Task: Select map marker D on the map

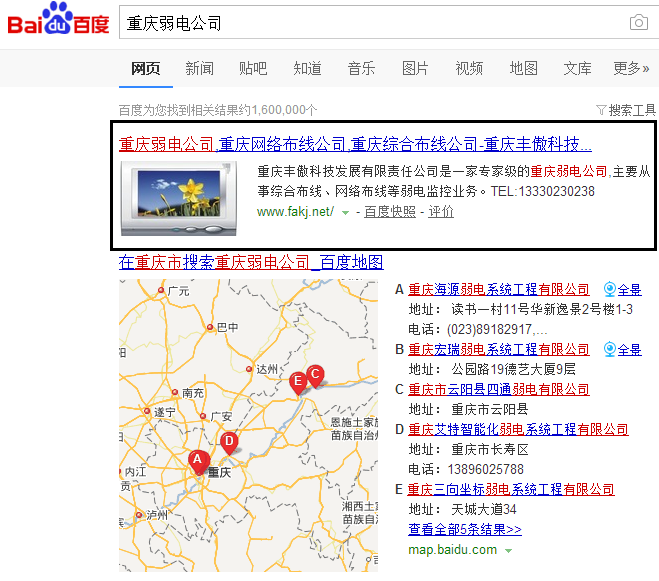Action: point(228,441)
